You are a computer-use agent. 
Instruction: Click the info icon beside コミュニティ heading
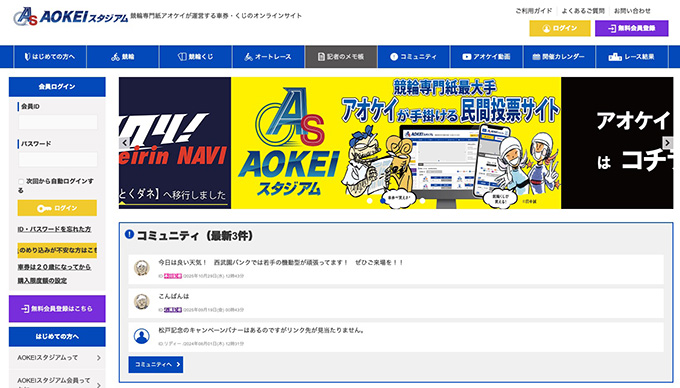pos(129,234)
